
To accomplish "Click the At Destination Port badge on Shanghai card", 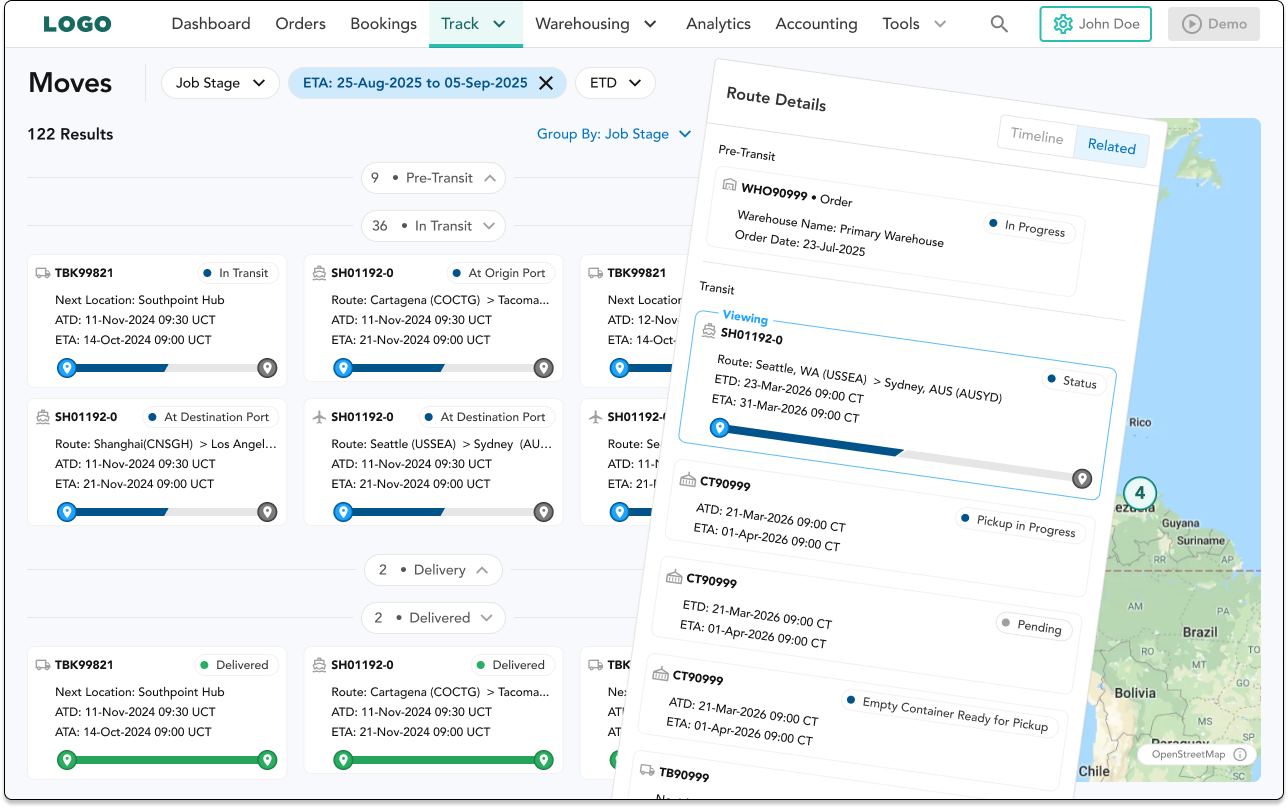I will pos(208,417).
